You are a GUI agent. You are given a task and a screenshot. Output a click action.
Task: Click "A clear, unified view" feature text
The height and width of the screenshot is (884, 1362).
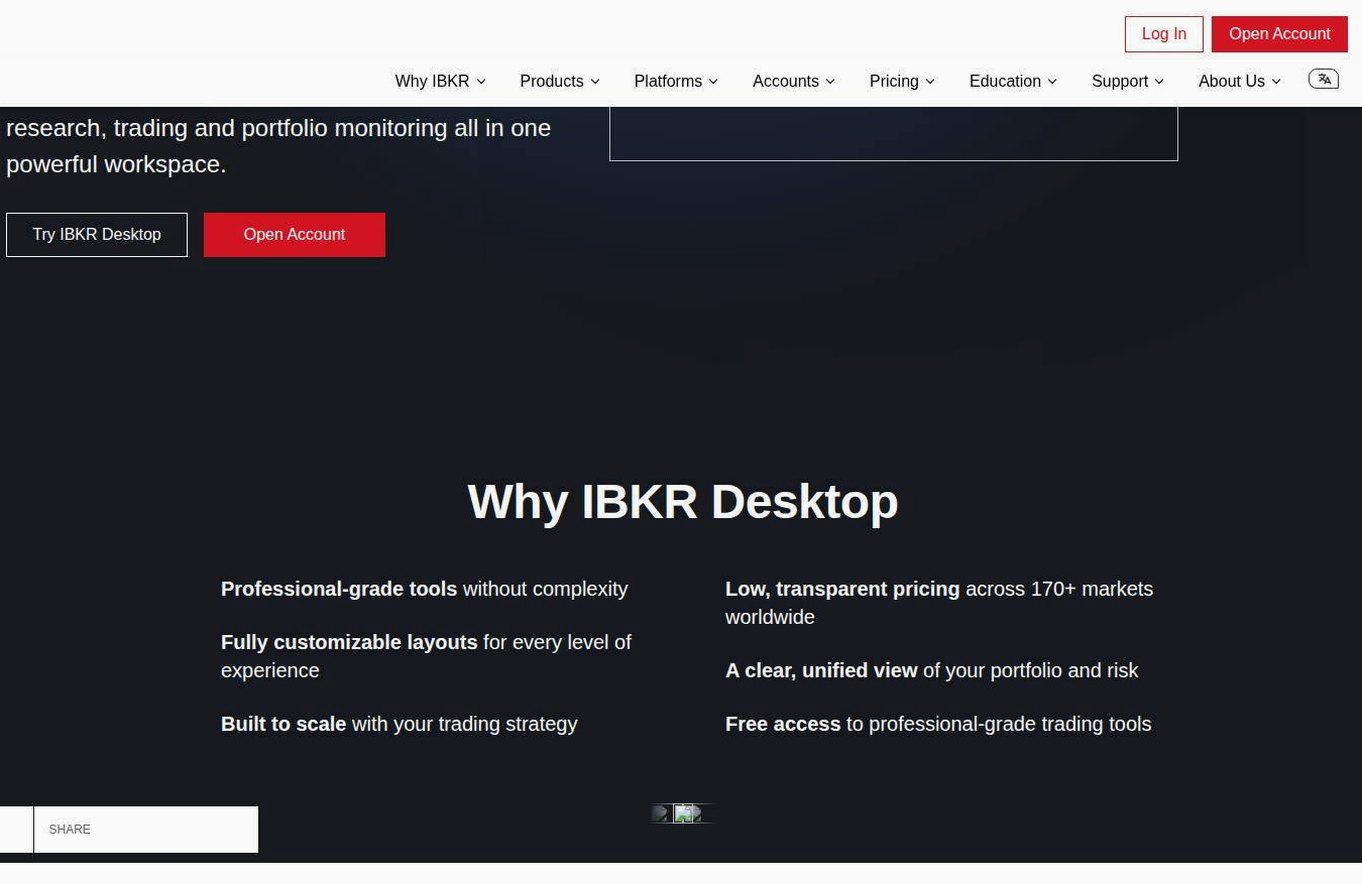point(821,671)
